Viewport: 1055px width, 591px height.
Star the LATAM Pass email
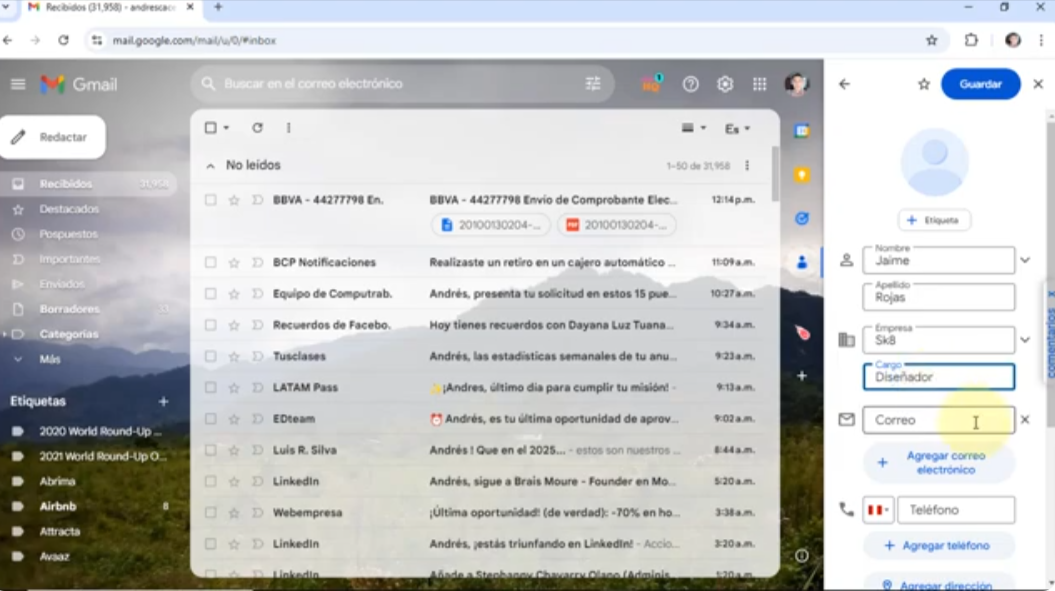[x=233, y=388]
